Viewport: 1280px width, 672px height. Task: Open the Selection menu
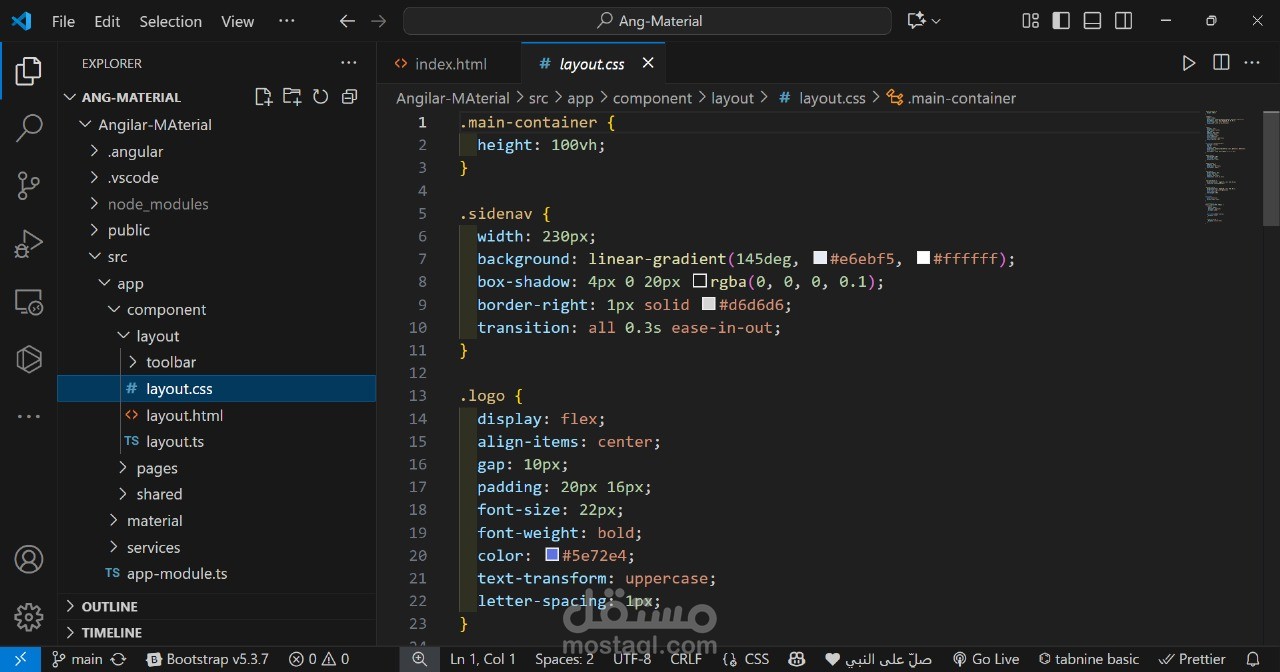point(170,21)
